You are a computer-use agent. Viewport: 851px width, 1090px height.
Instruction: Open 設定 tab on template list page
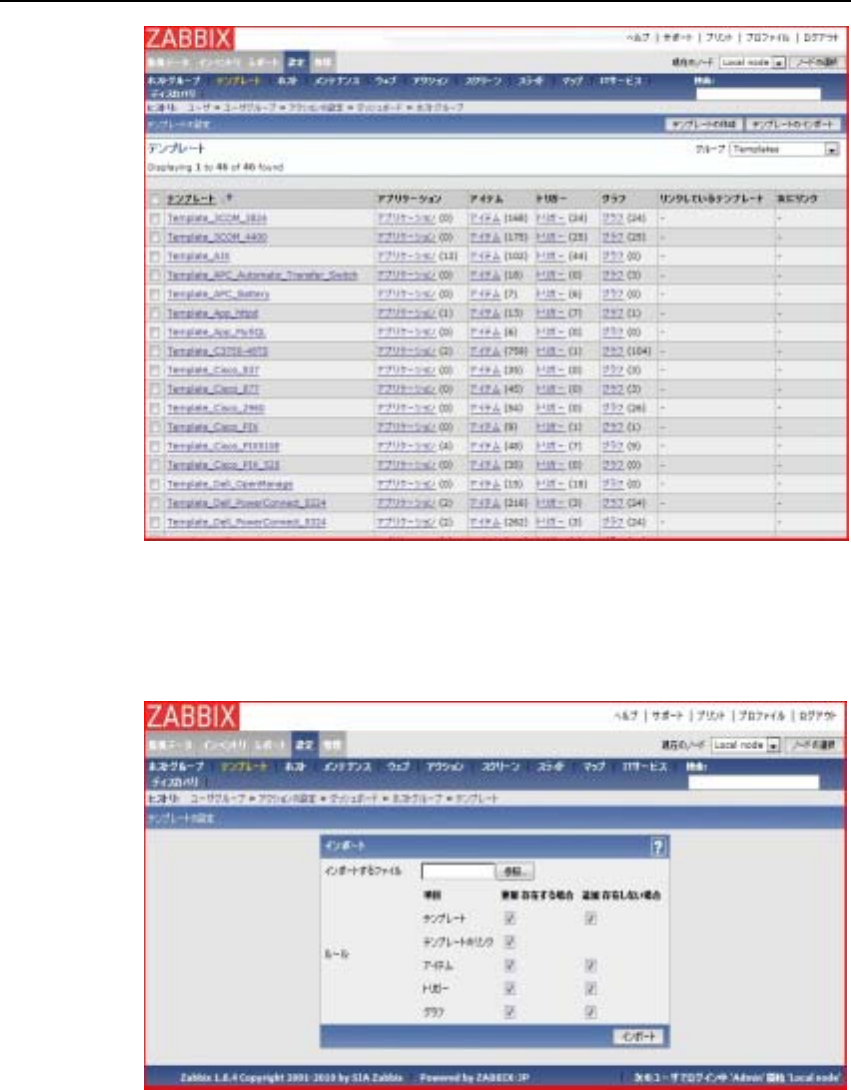pyautogui.click(x=296, y=62)
